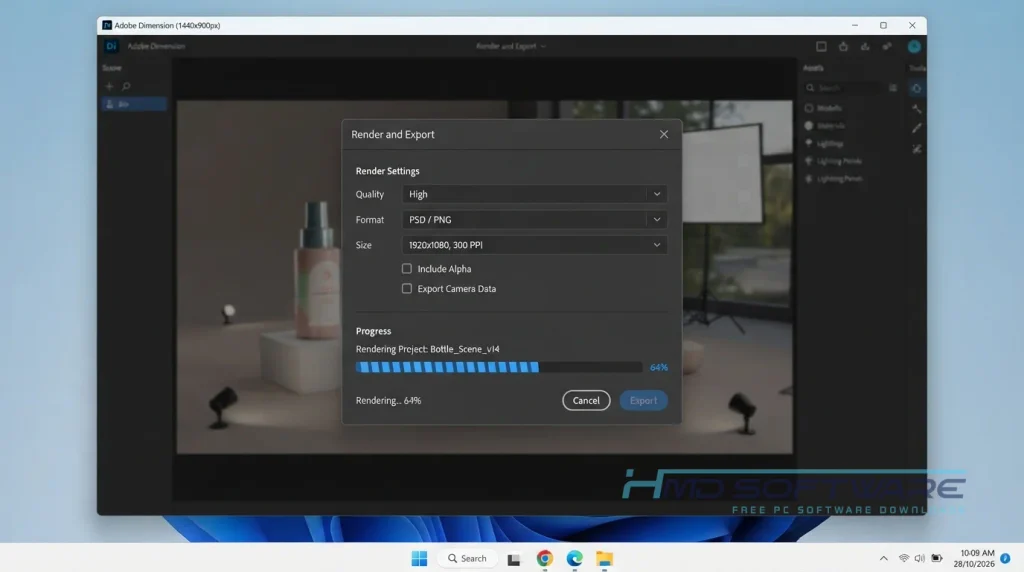Open the Render and Export mode dropdown in header
Image resolution: width=1024 pixels, height=572 pixels.
[x=511, y=46]
